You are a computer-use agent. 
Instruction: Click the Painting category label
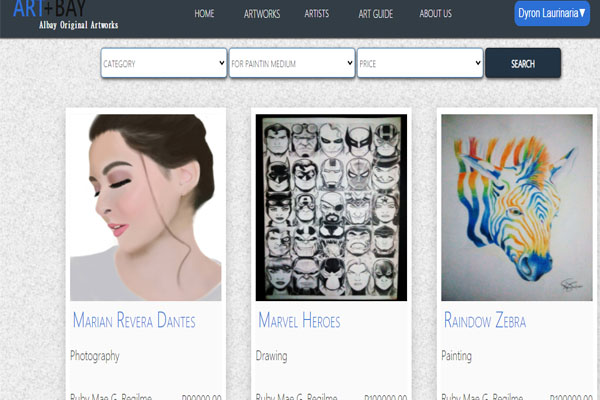(457, 356)
